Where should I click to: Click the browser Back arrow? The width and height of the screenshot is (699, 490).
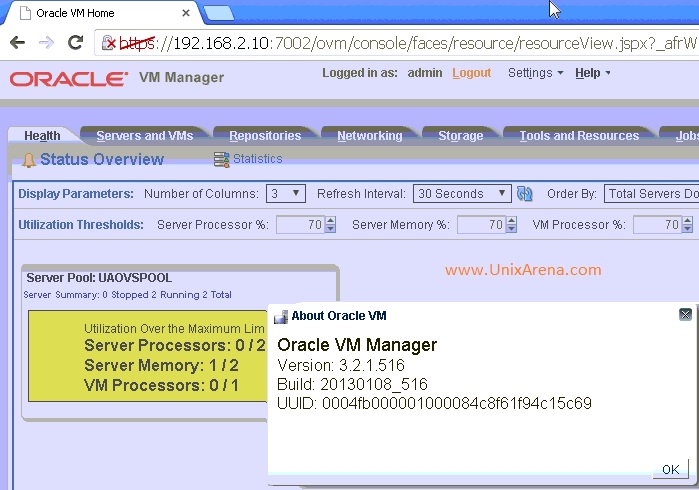point(17,43)
